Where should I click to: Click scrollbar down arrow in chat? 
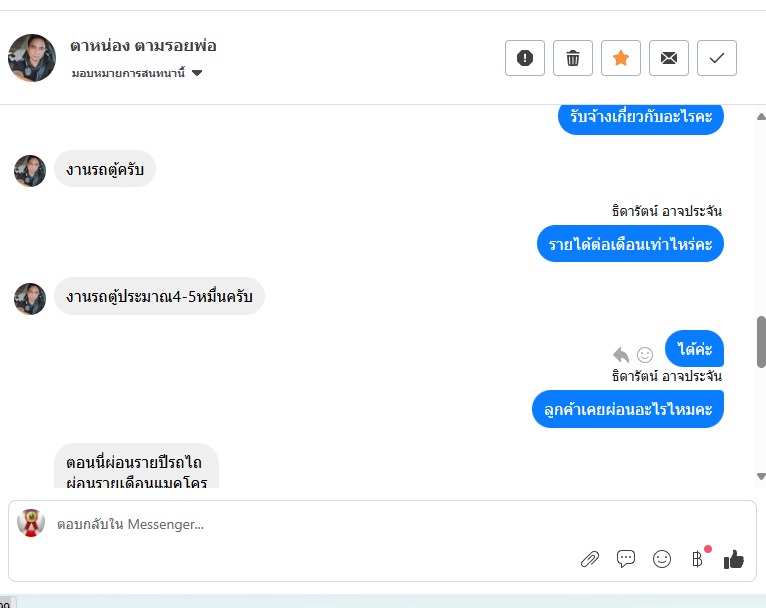[x=761, y=476]
